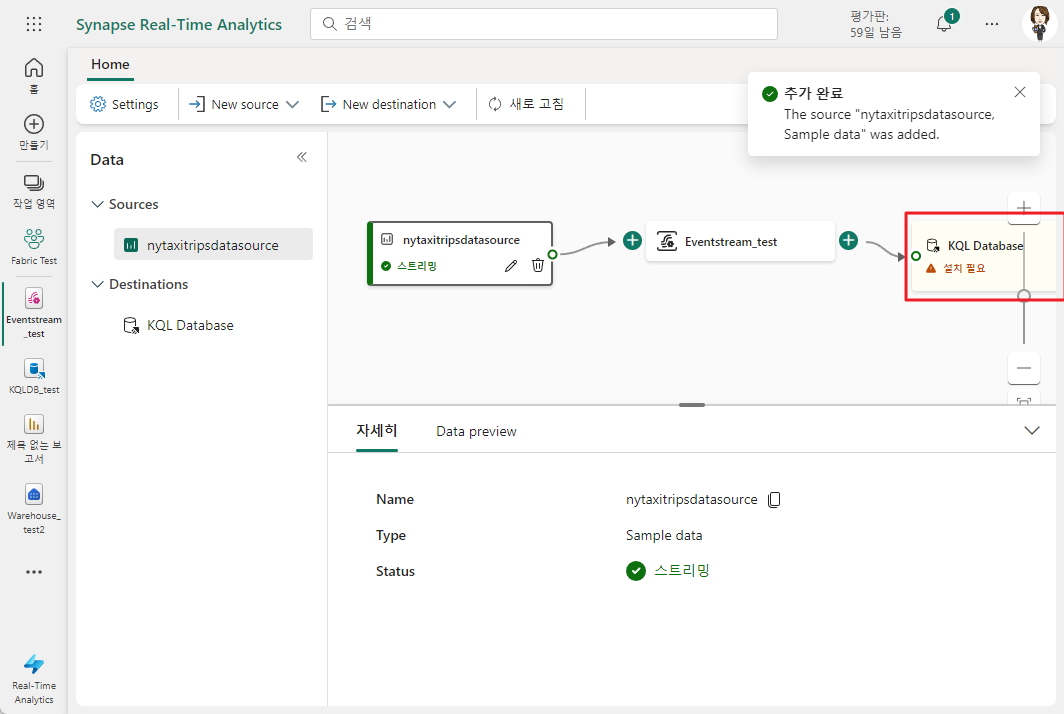Image resolution: width=1064 pixels, height=714 pixels.
Task: Click plus button before Eventstream_test node
Action: (632, 240)
